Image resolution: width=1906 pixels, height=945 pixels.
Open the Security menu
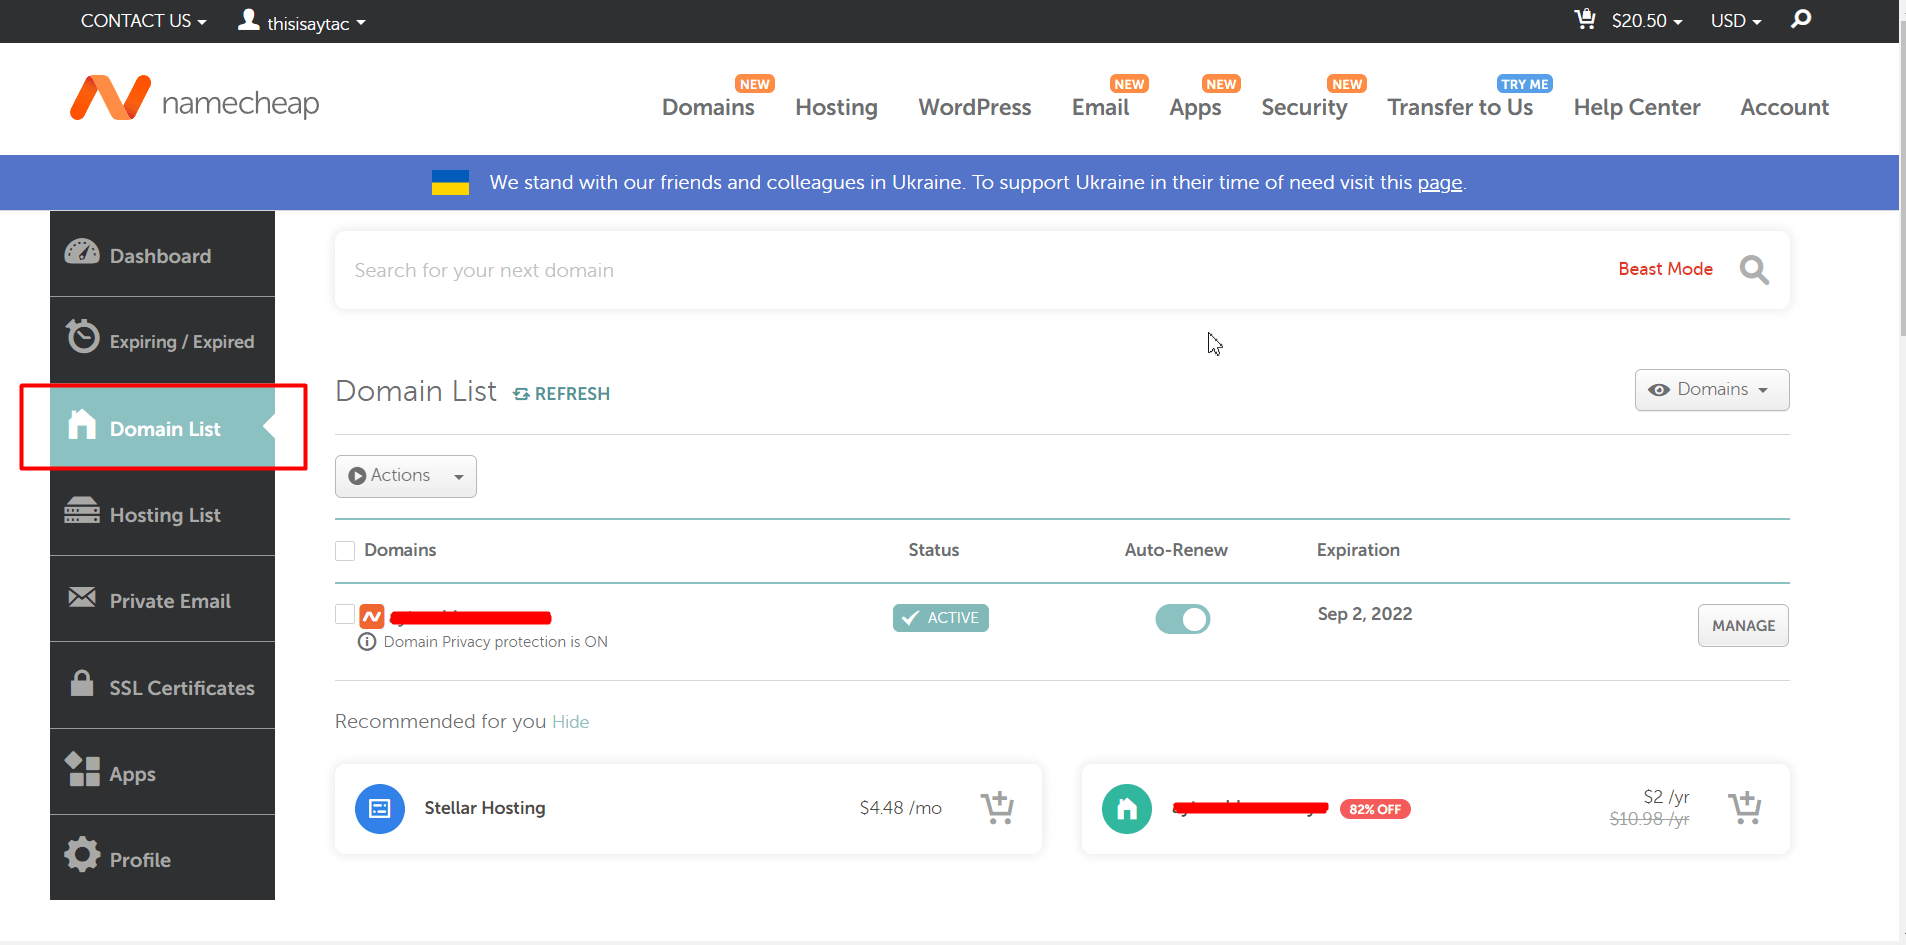[x=1304, y=107]
